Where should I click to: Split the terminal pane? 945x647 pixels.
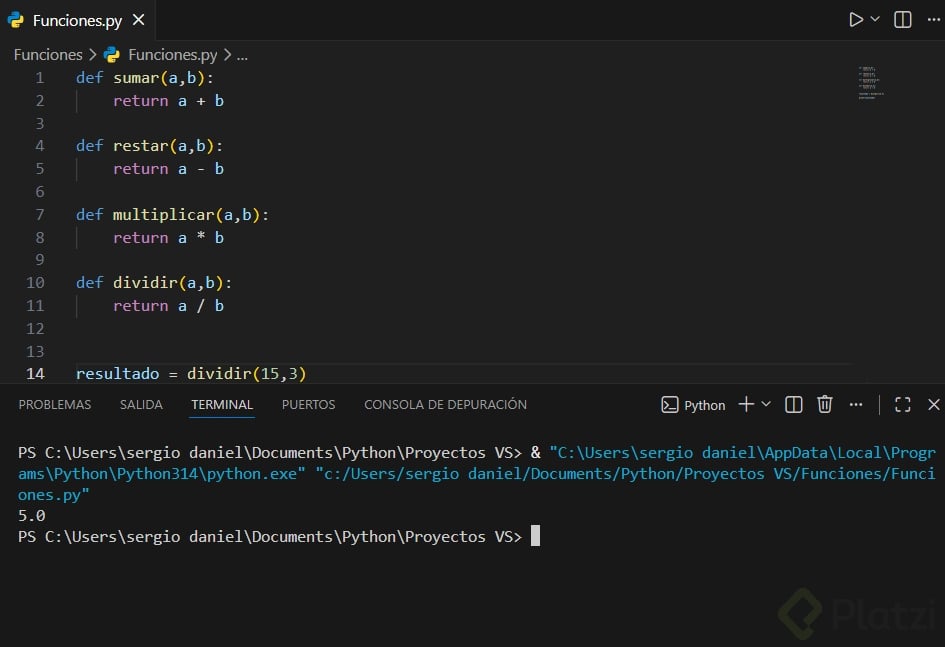click(793, 405)
